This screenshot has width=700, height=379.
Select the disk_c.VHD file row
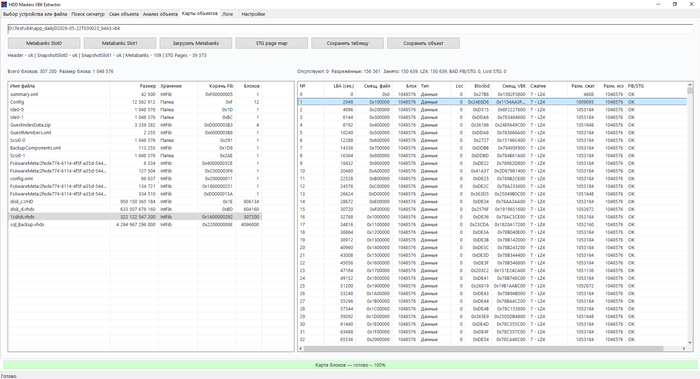pos(135,201)
